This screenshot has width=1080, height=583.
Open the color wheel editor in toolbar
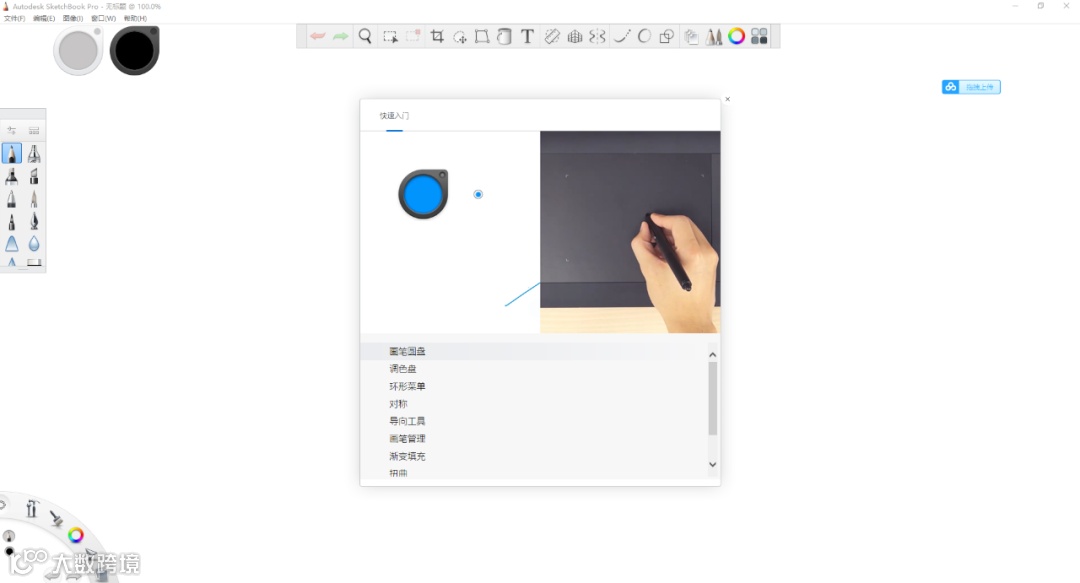point(736,37)
